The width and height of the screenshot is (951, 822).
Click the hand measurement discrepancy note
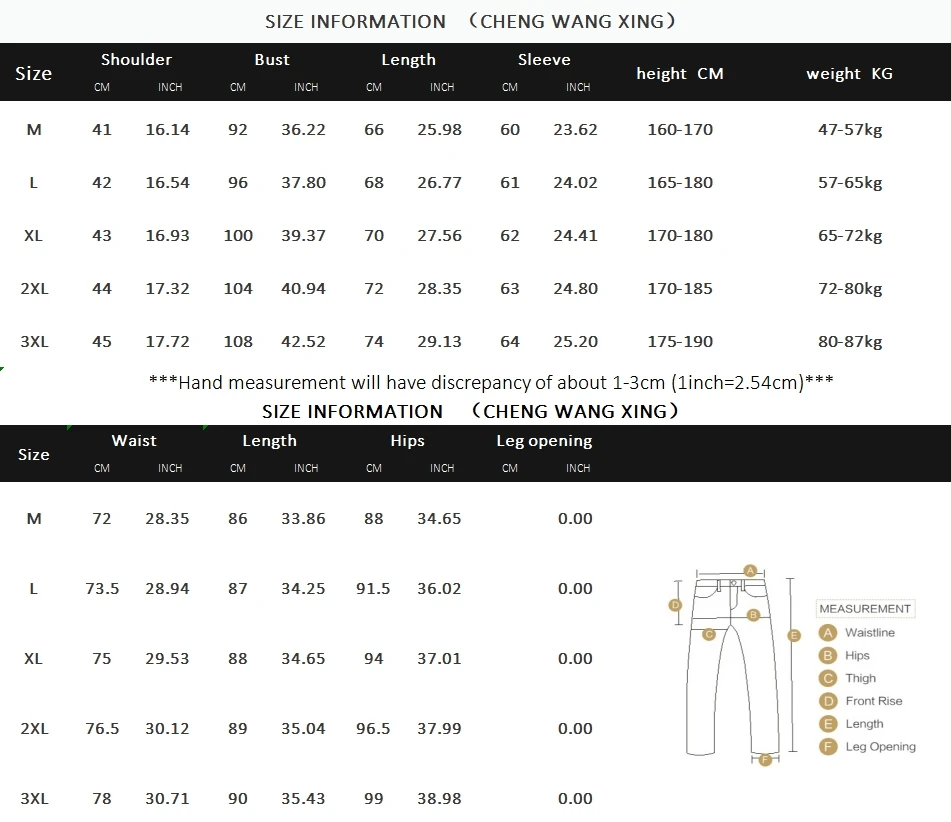[491, 383]
